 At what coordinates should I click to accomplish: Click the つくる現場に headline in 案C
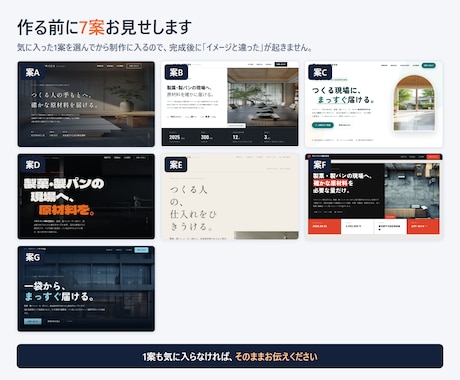(x=344, y=95)
